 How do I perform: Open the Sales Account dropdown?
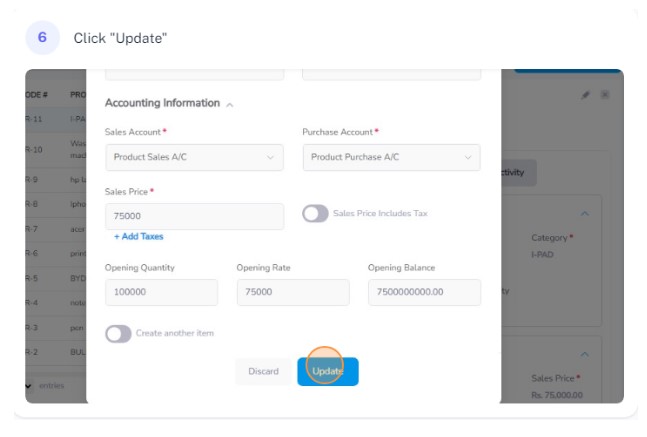194,157
